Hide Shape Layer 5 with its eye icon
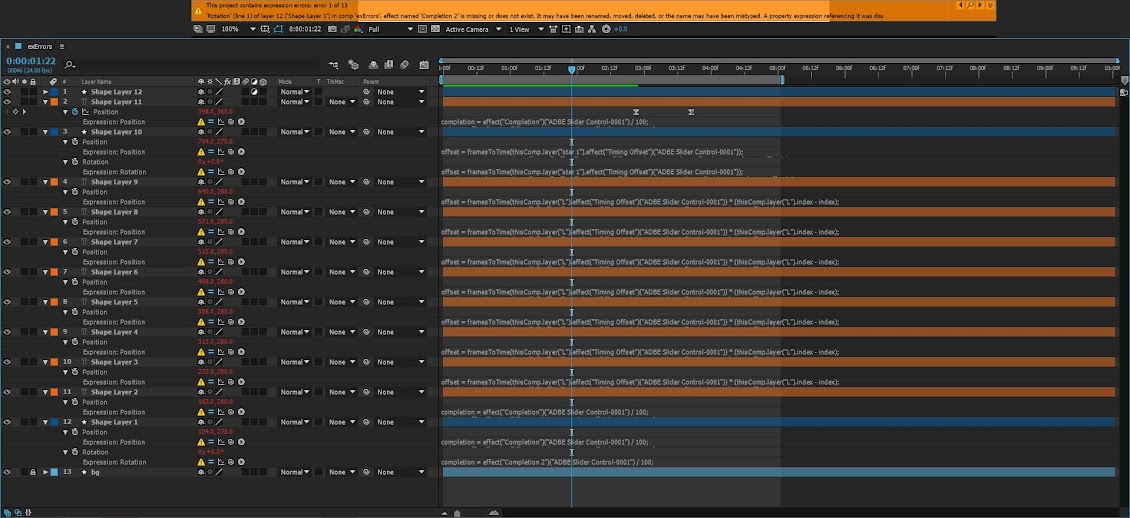The image size is (1130, 518). [x=7, y=302]
